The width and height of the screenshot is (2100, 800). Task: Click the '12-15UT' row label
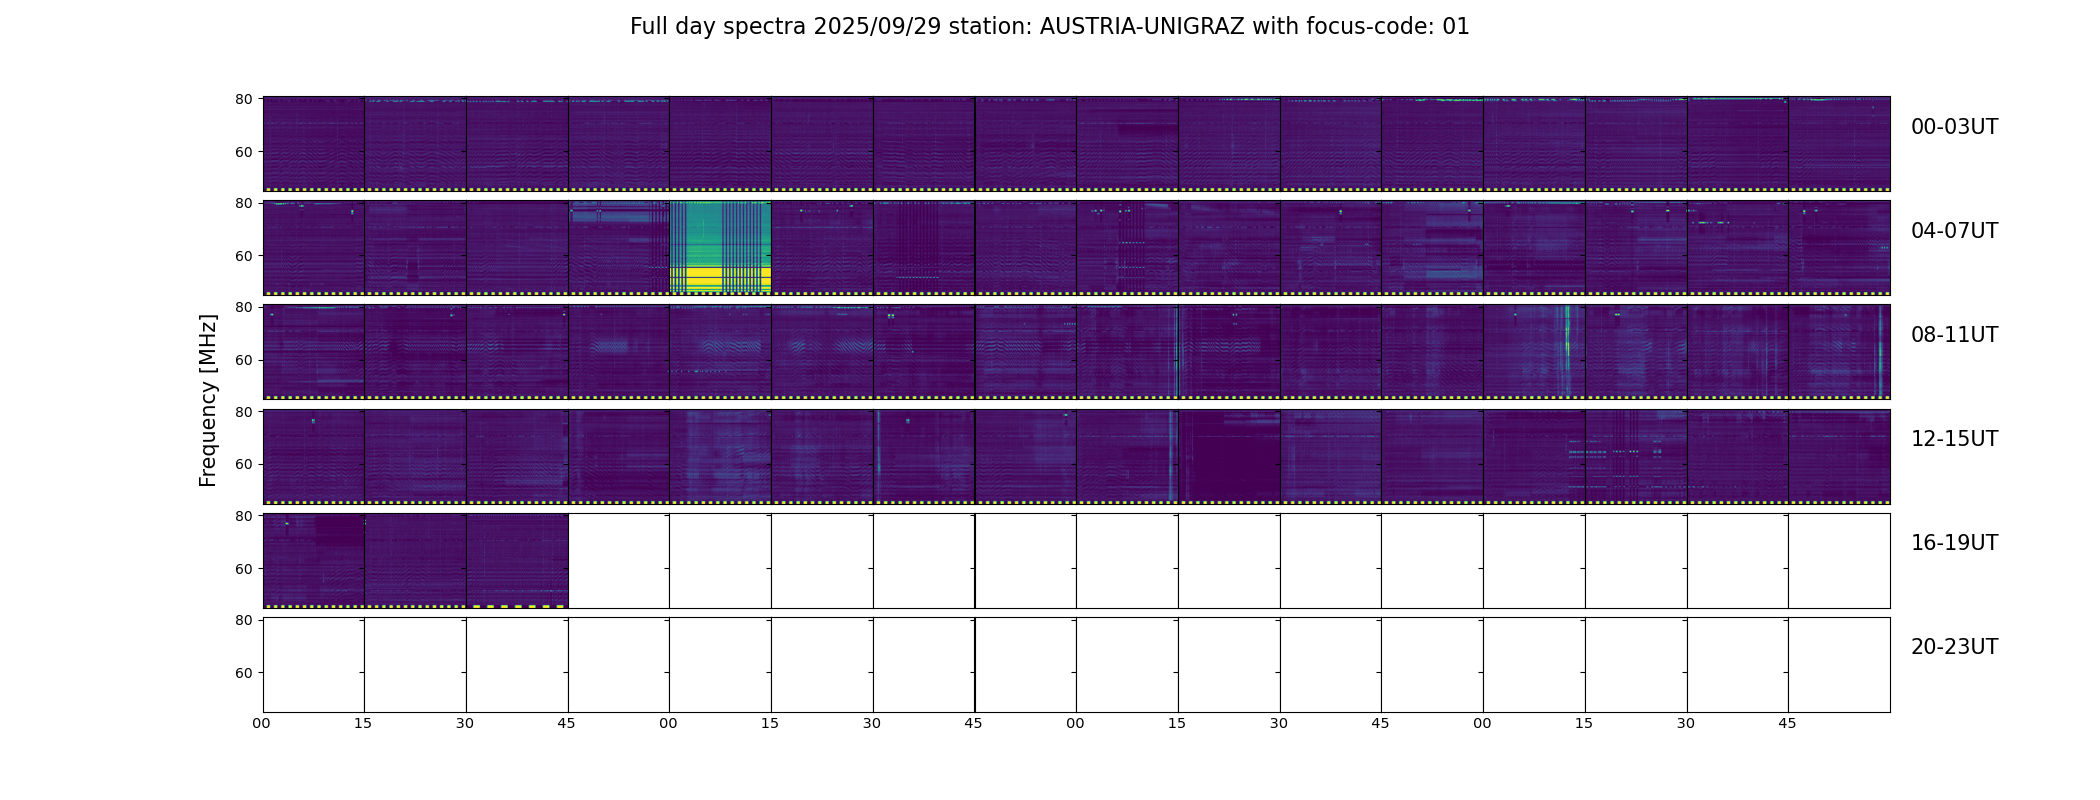click(x=1954, y=439)
